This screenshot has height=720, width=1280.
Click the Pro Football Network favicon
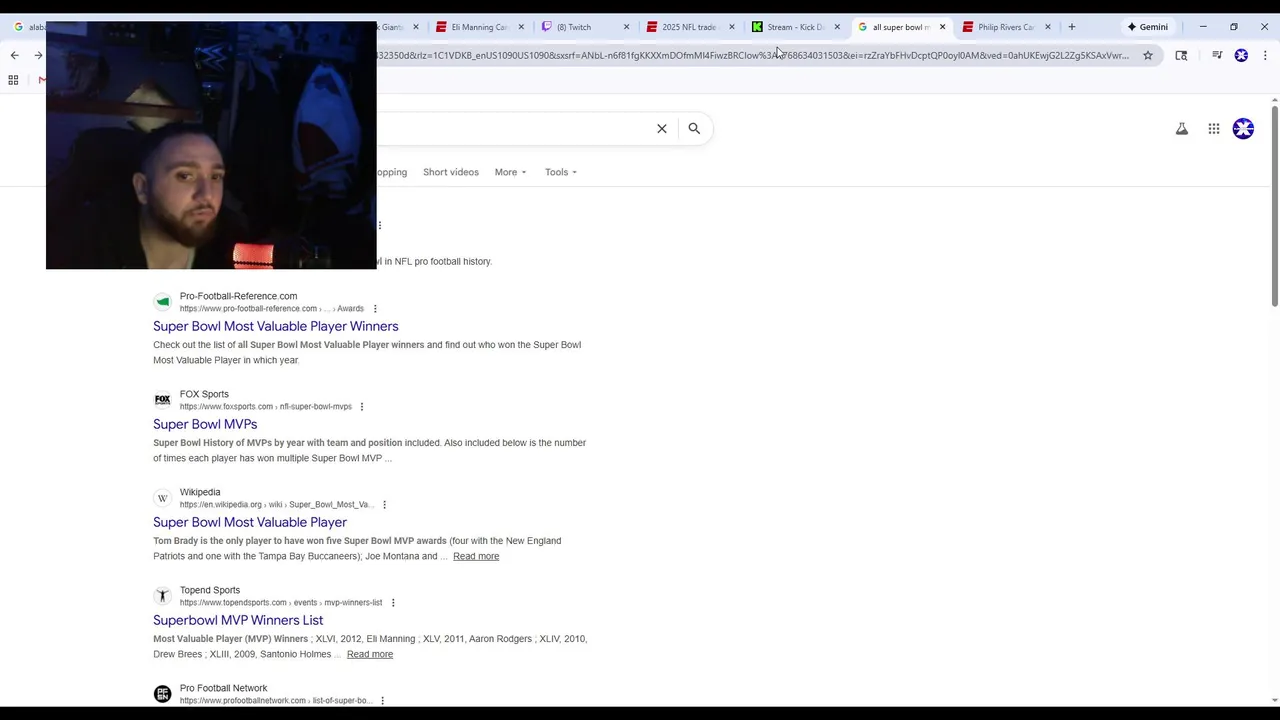tap(162, 694)
